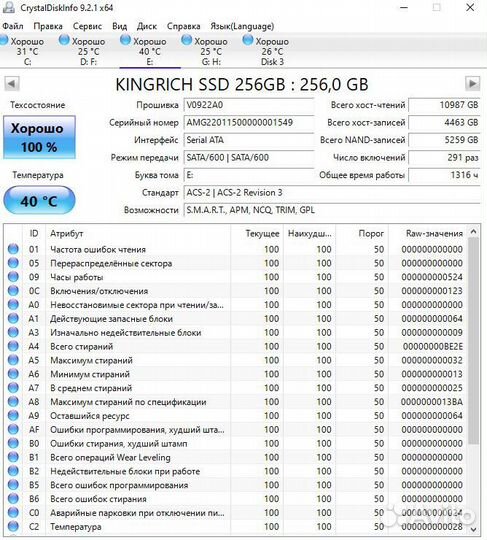The image size is (487, 540).
Task: Click the CrystalDiskInfo title bar app icon
Action: pos(9,7)
